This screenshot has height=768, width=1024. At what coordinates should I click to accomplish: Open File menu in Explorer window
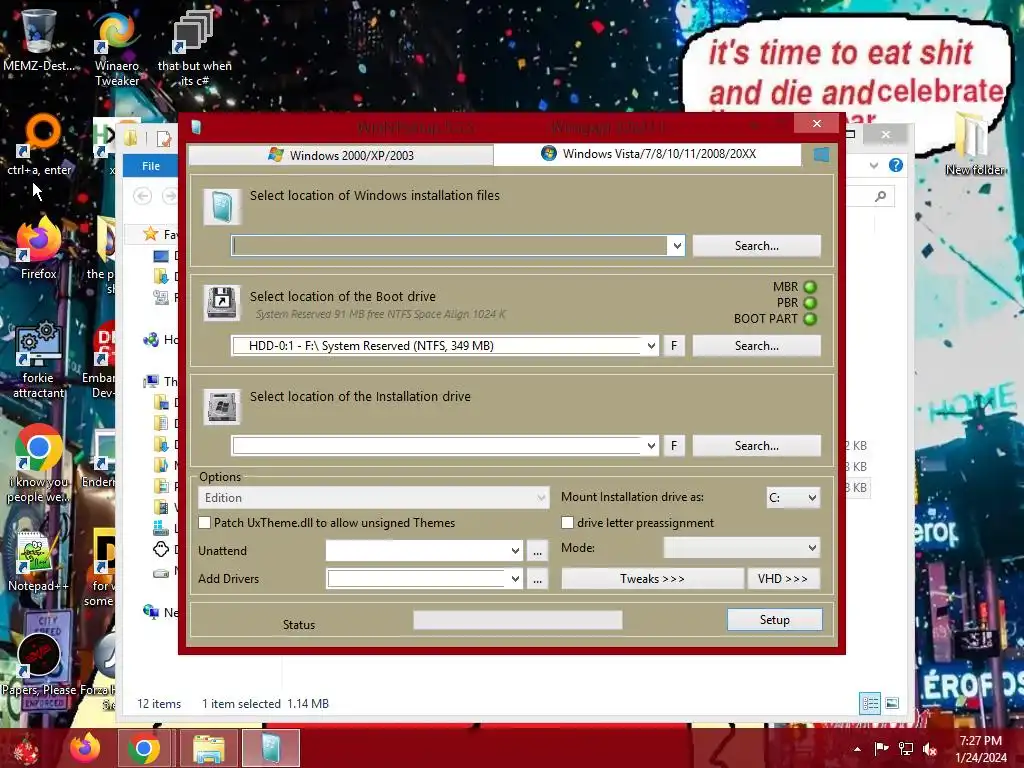(x=151, y=166)
